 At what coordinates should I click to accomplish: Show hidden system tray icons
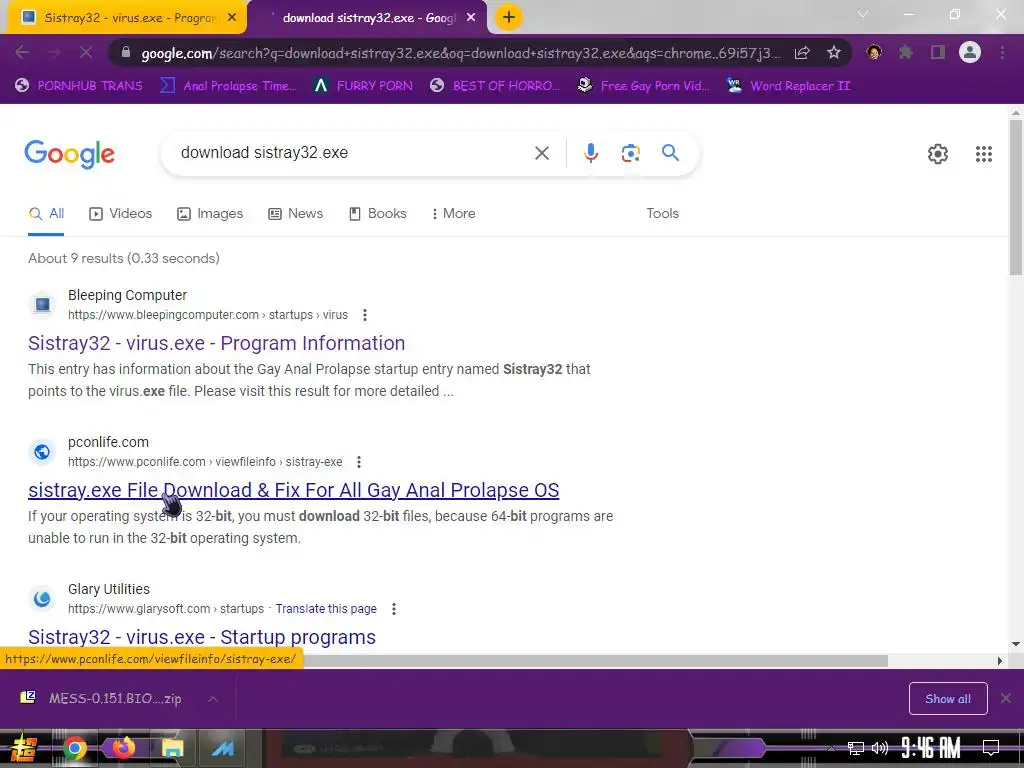click(x=831, y=748)
